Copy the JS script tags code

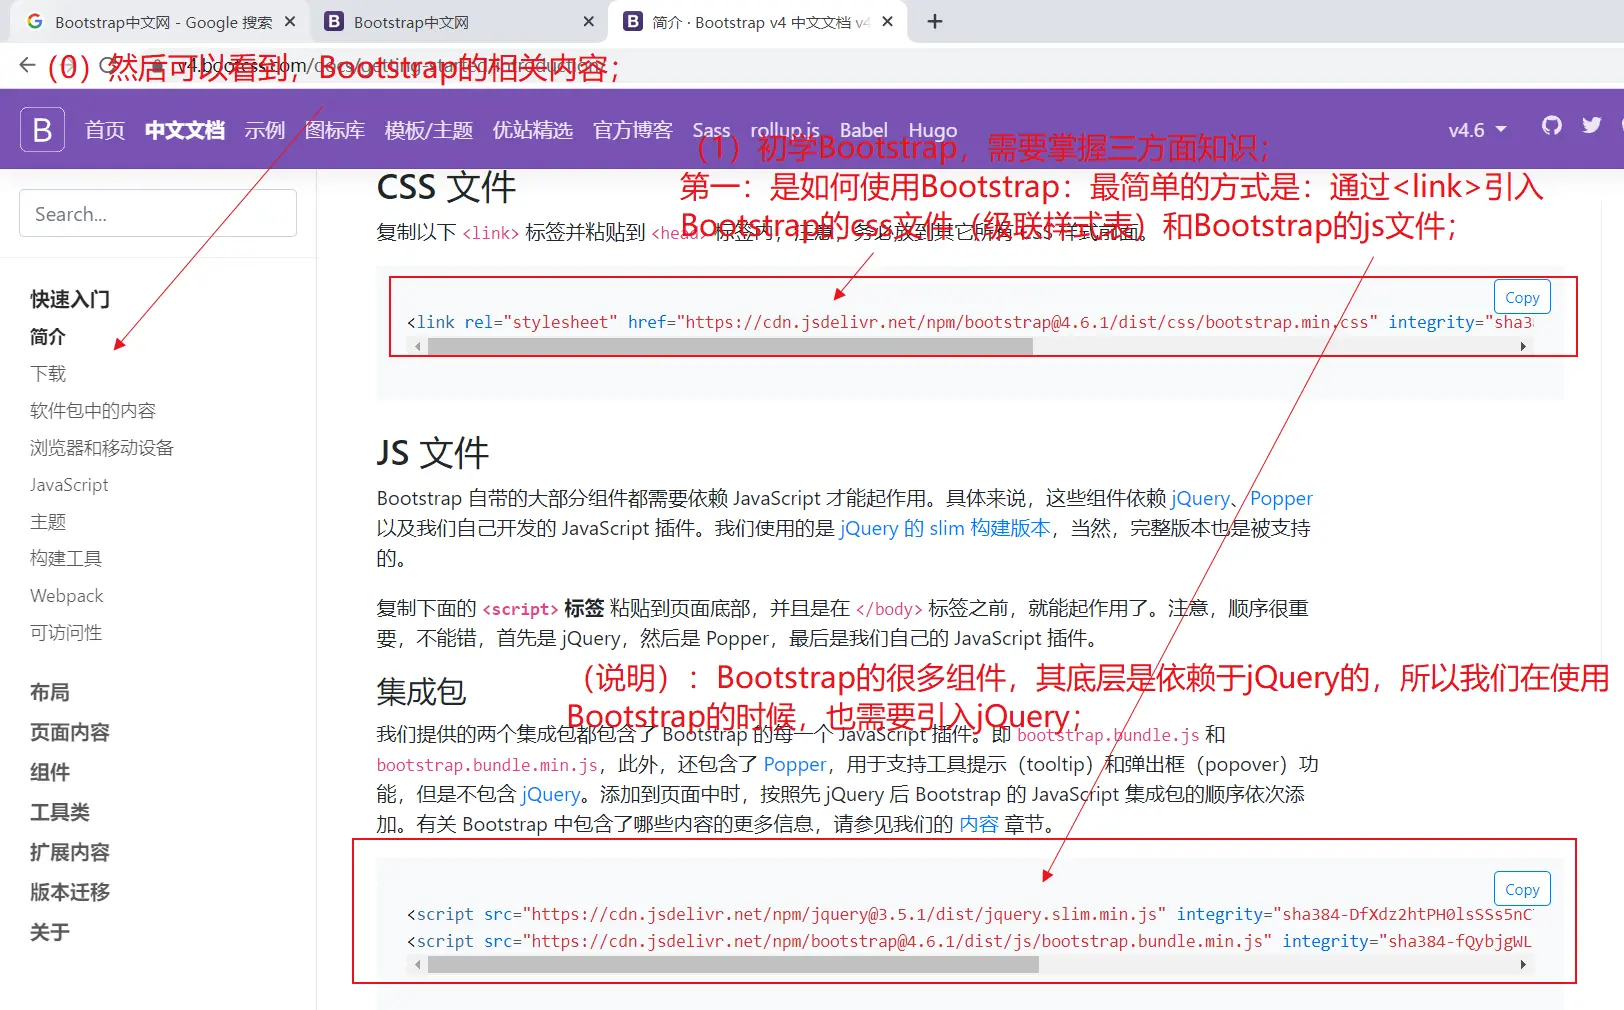click(x=1522, y=889)
